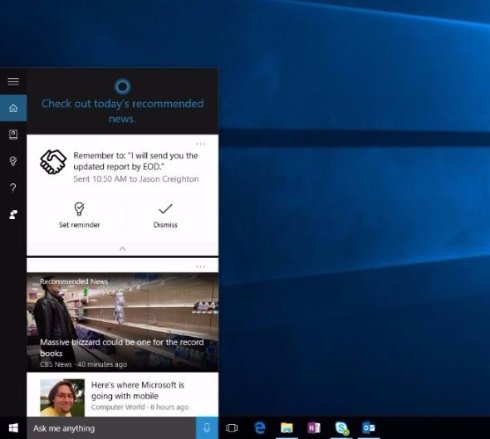Open Skype from taskbar
490x439 pixels.
pos(342,428)
